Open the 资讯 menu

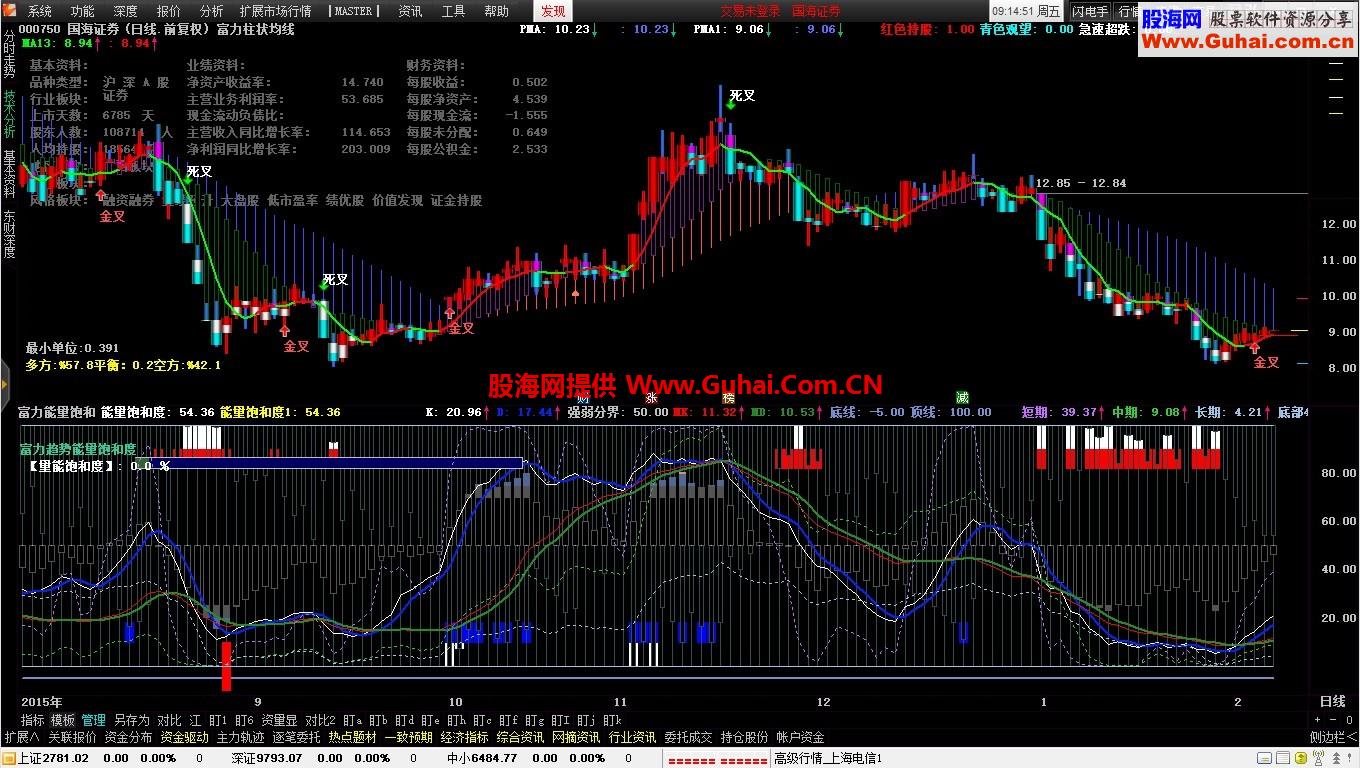[x=410, y=11]
